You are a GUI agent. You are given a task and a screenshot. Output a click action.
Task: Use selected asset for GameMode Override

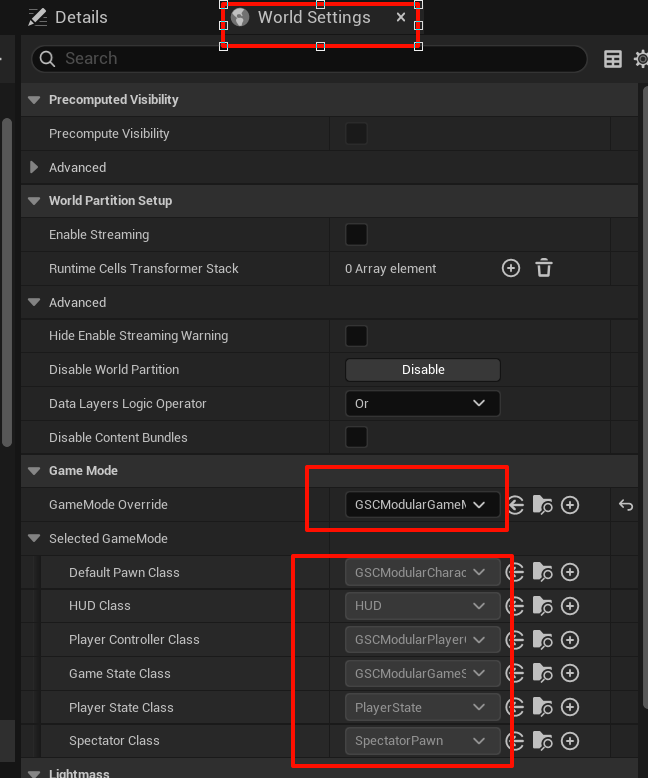coord(515,505)
